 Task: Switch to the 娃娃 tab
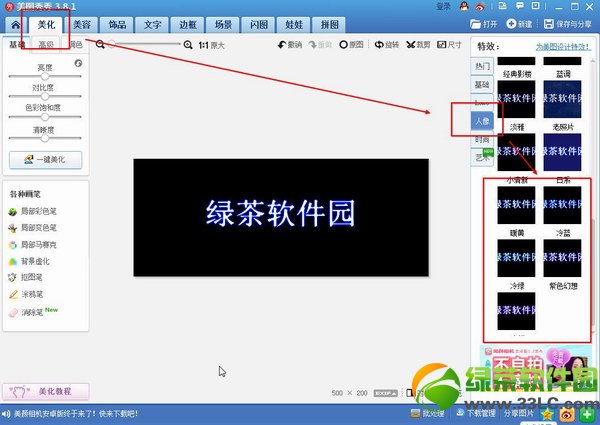(294, 25)
